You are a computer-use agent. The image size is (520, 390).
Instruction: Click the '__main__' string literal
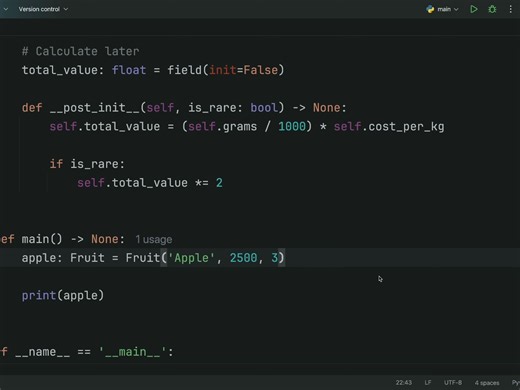pos(132,352)
